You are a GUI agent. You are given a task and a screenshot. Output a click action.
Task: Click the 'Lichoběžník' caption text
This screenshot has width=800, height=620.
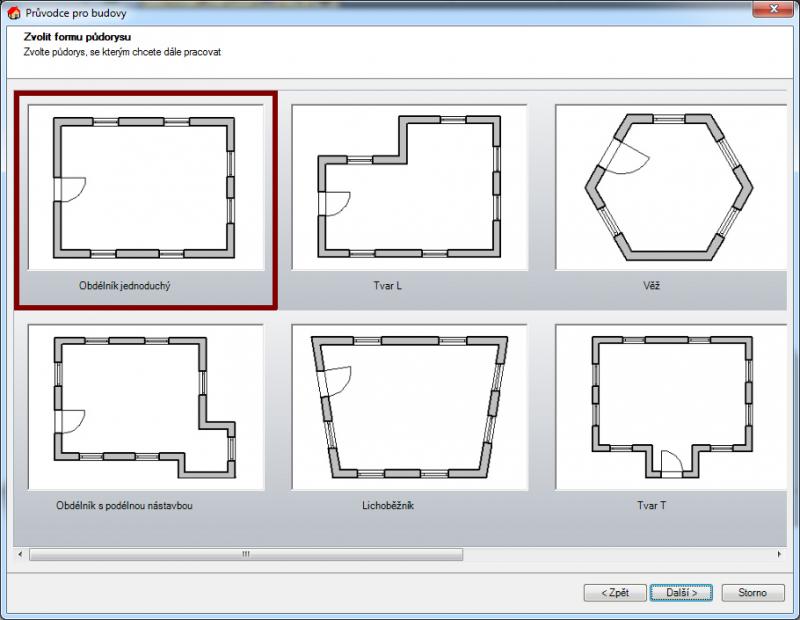[x=387, y=506]
